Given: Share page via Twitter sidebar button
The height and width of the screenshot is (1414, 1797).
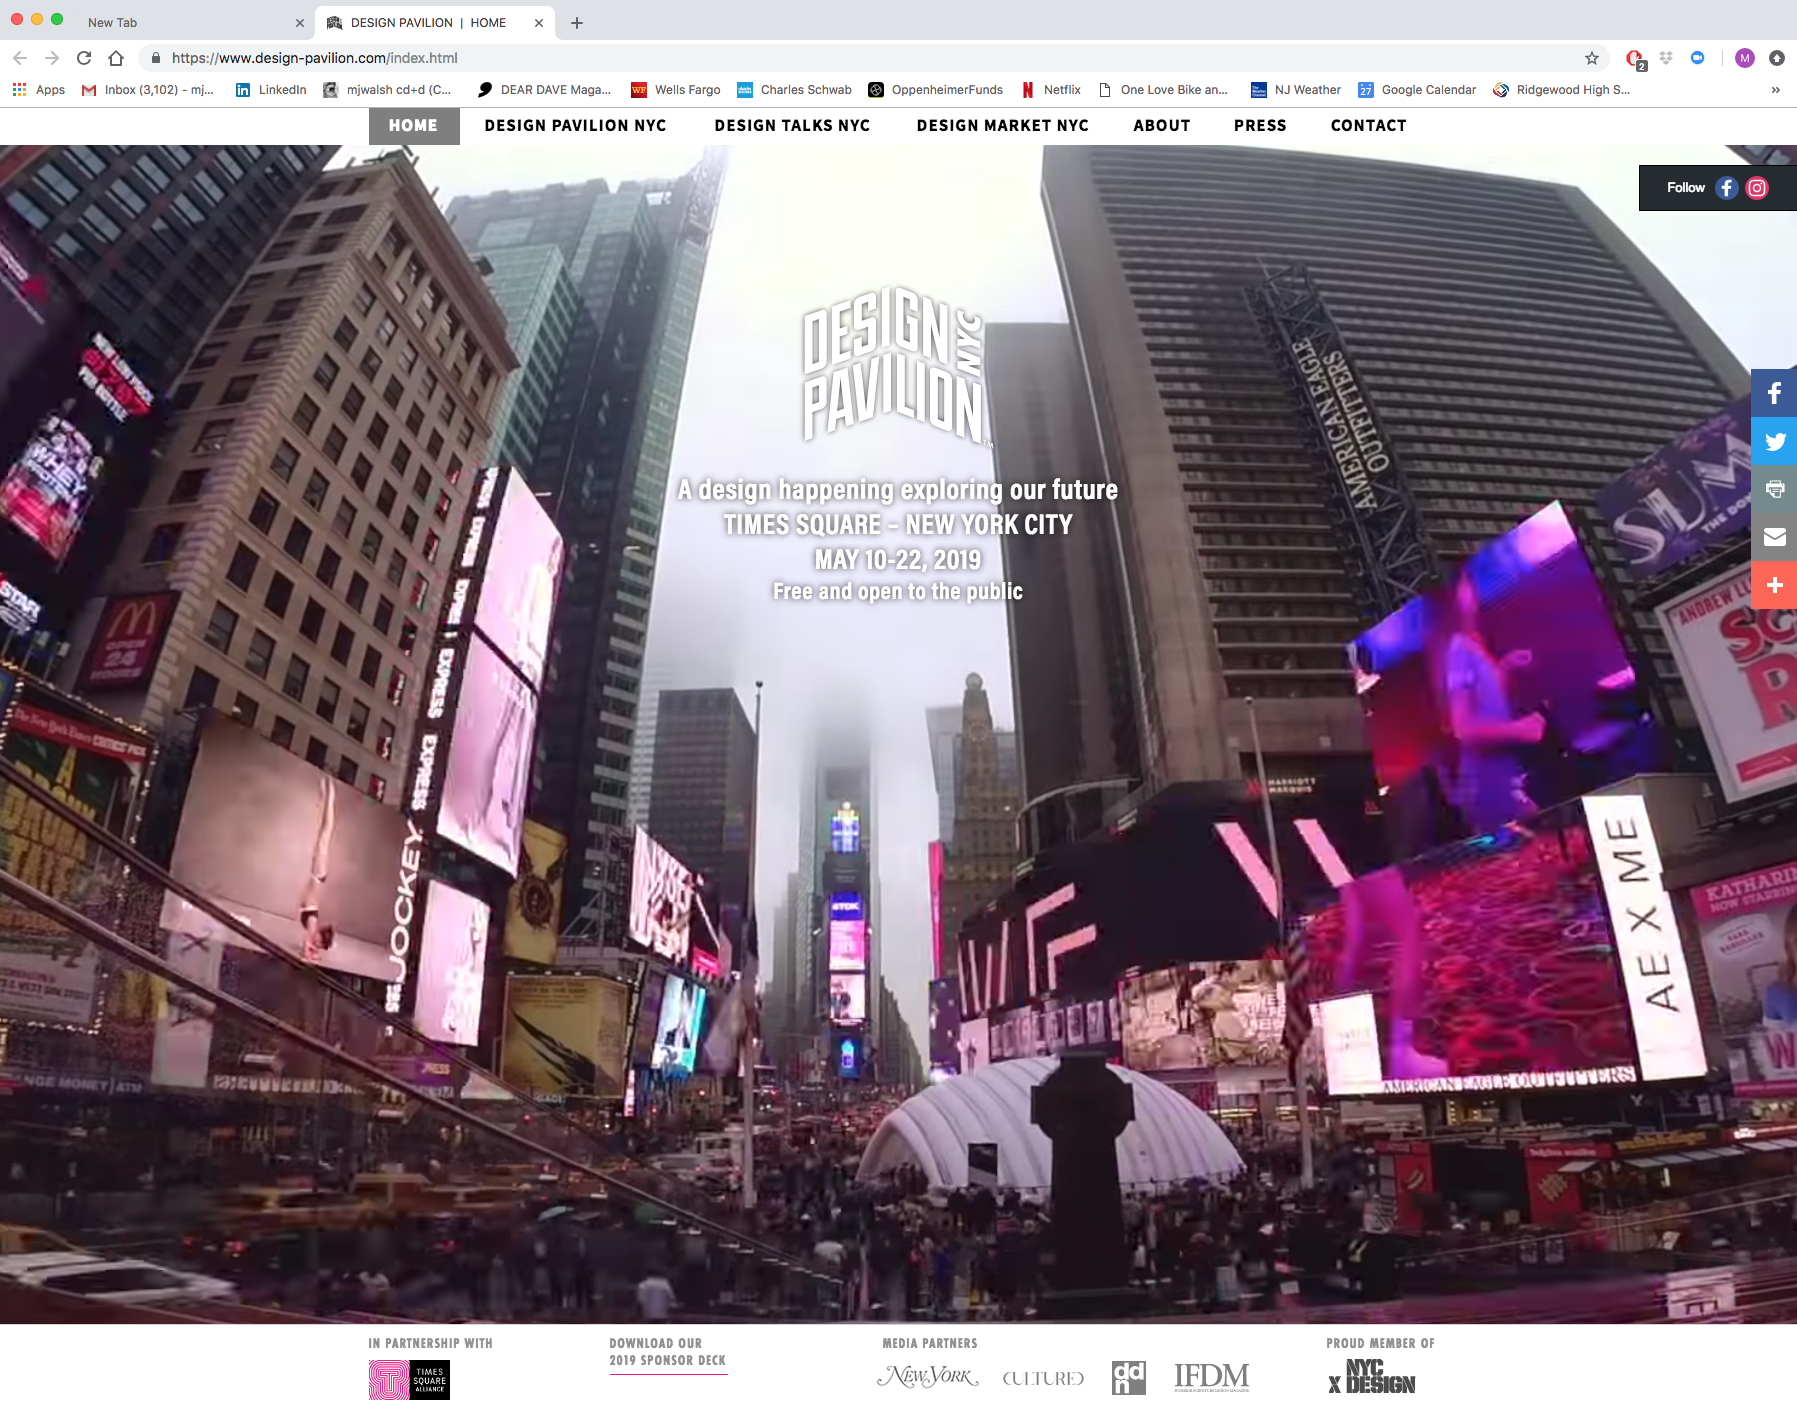Looking at the screenshot, I should click(1774, 441).
